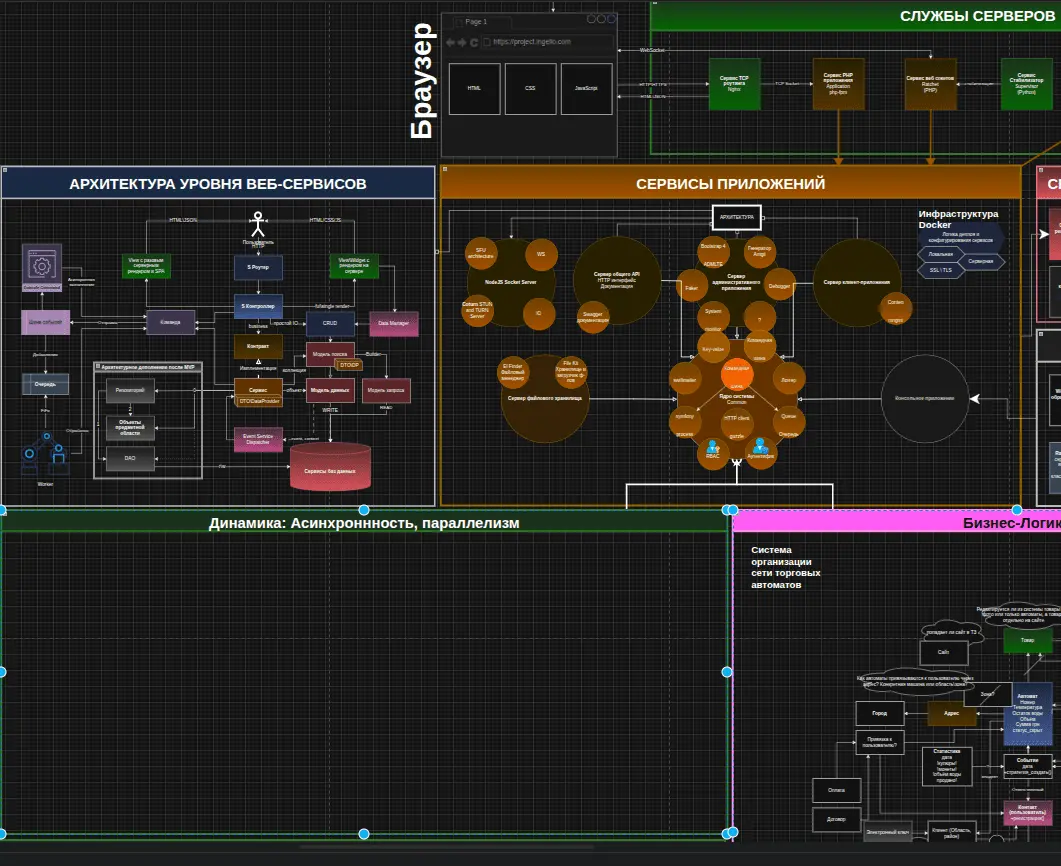Select the Data Manager pink block
1061x866 pixels.
click(x=394, y=324)
